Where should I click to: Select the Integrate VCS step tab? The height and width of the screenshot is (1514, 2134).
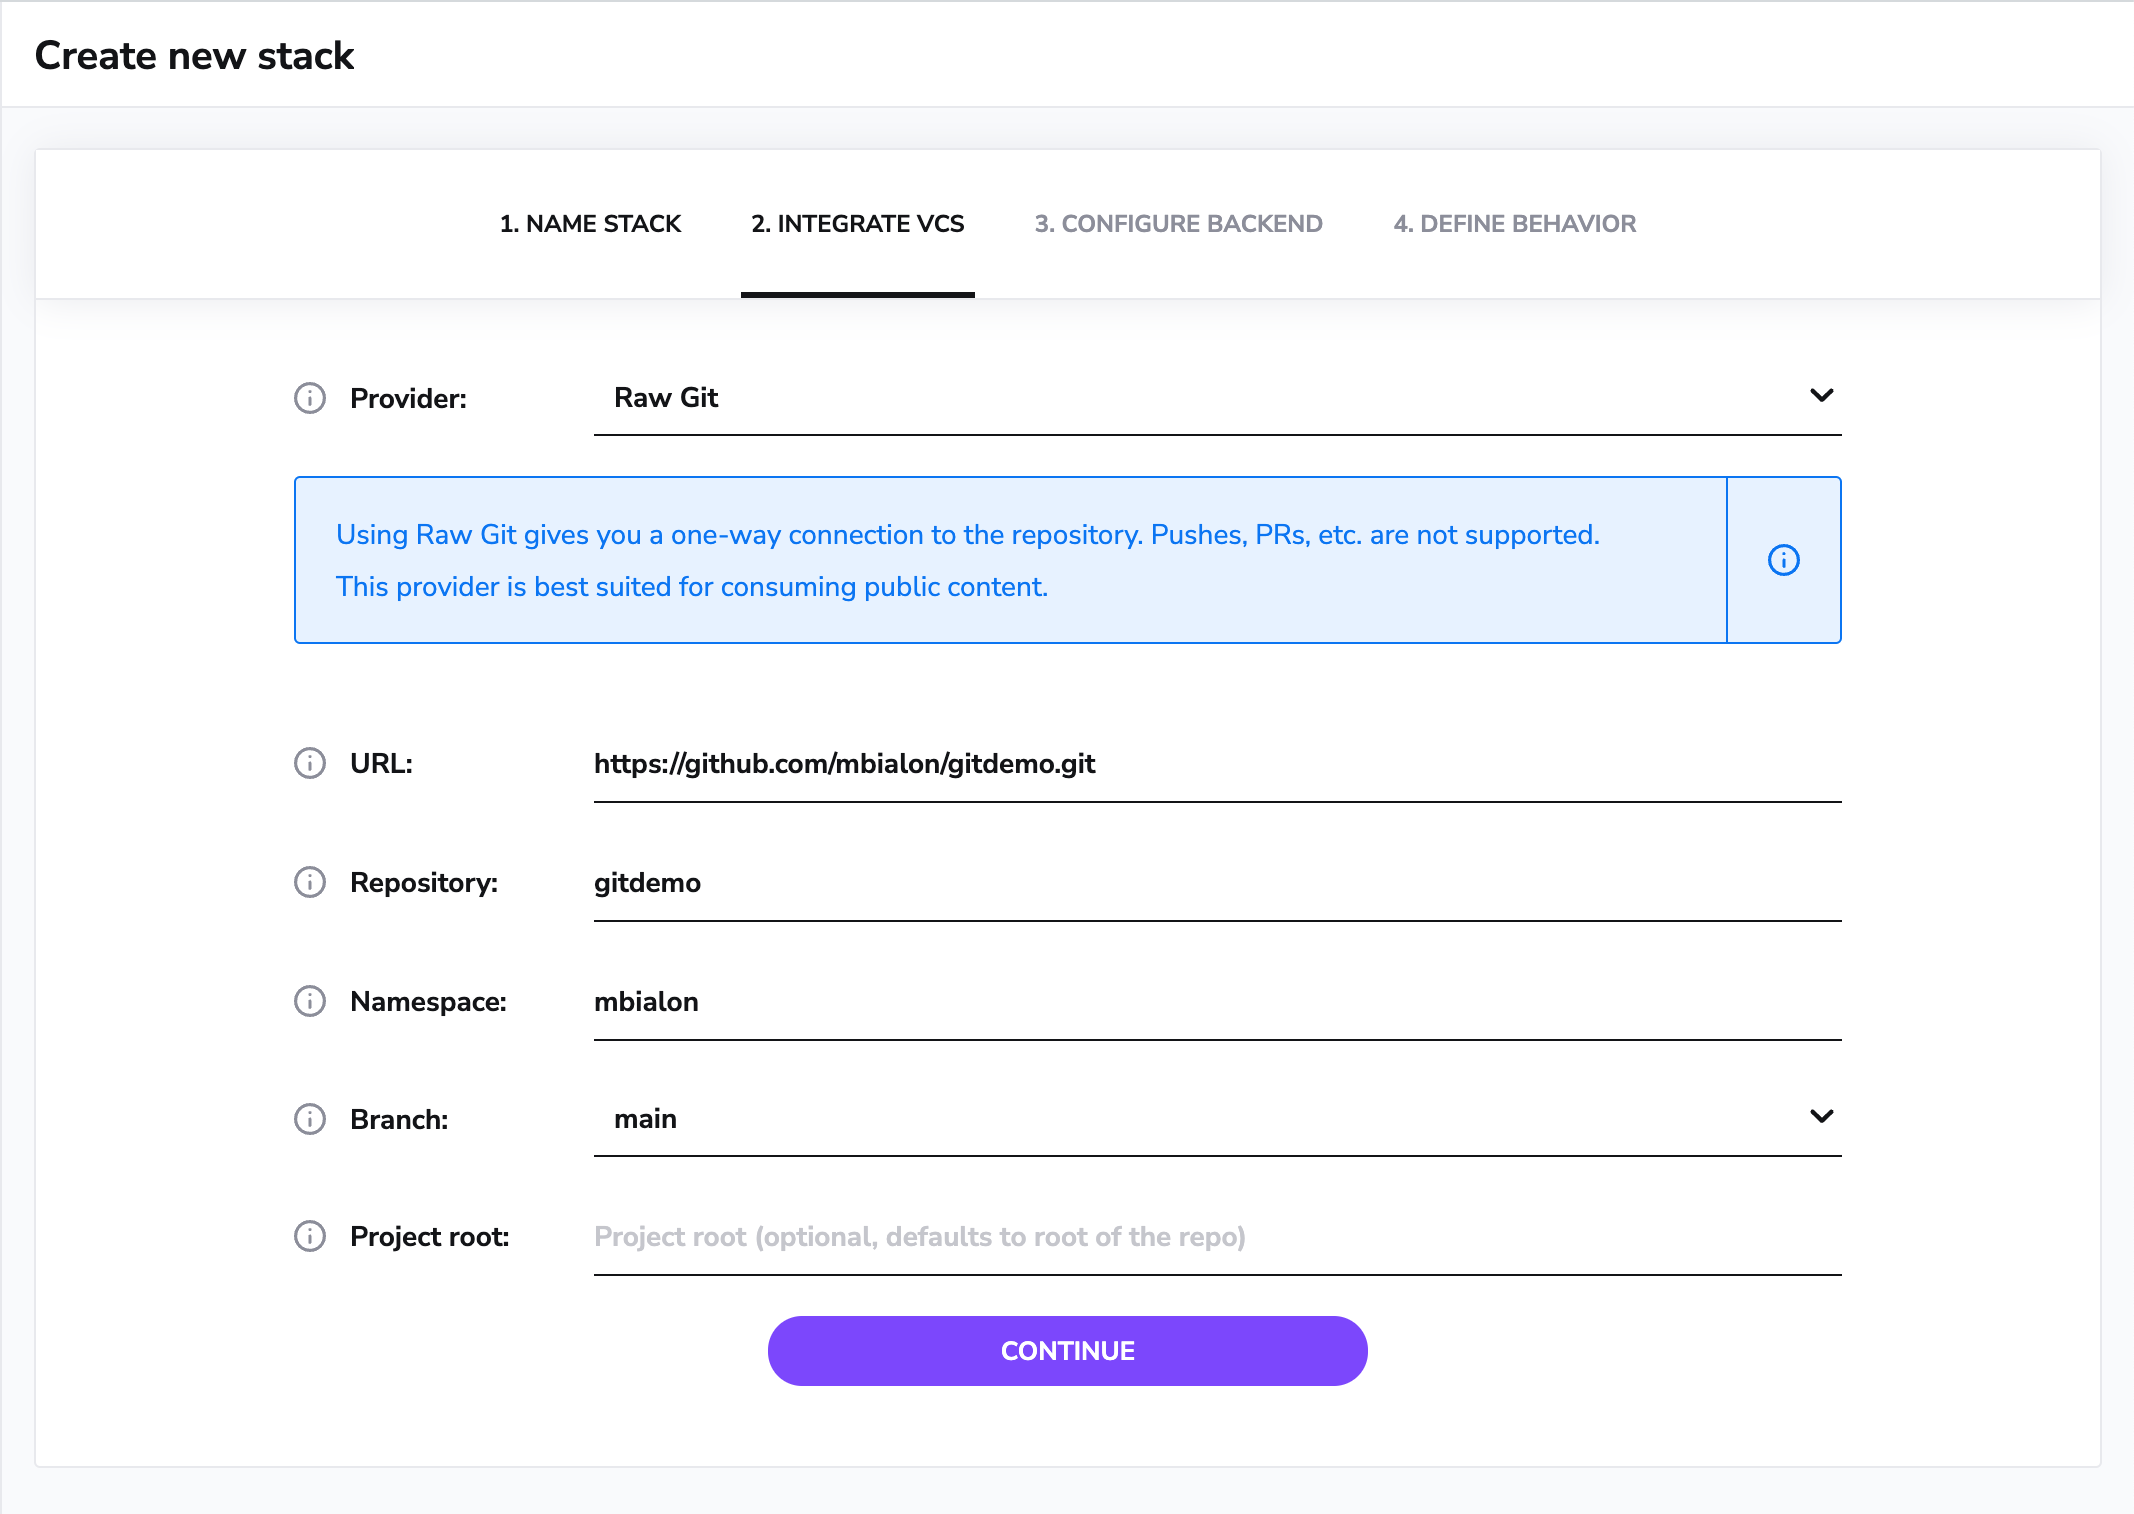click(857, 224)
